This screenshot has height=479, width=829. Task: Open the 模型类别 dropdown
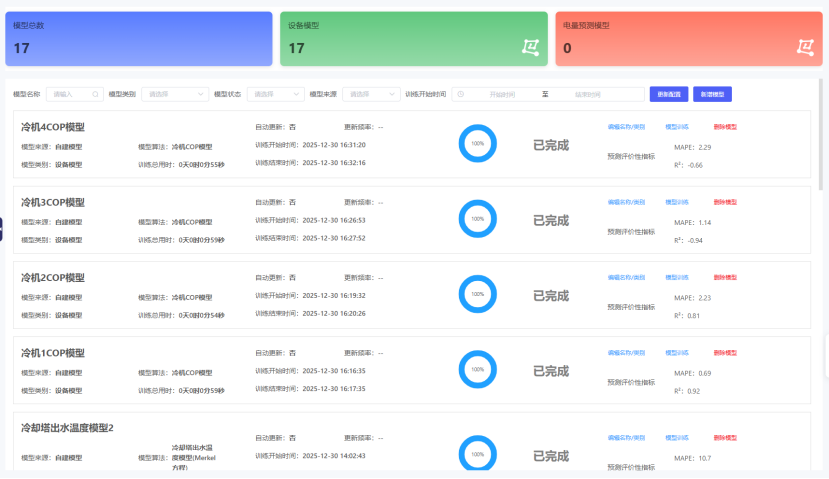point(175,95)
